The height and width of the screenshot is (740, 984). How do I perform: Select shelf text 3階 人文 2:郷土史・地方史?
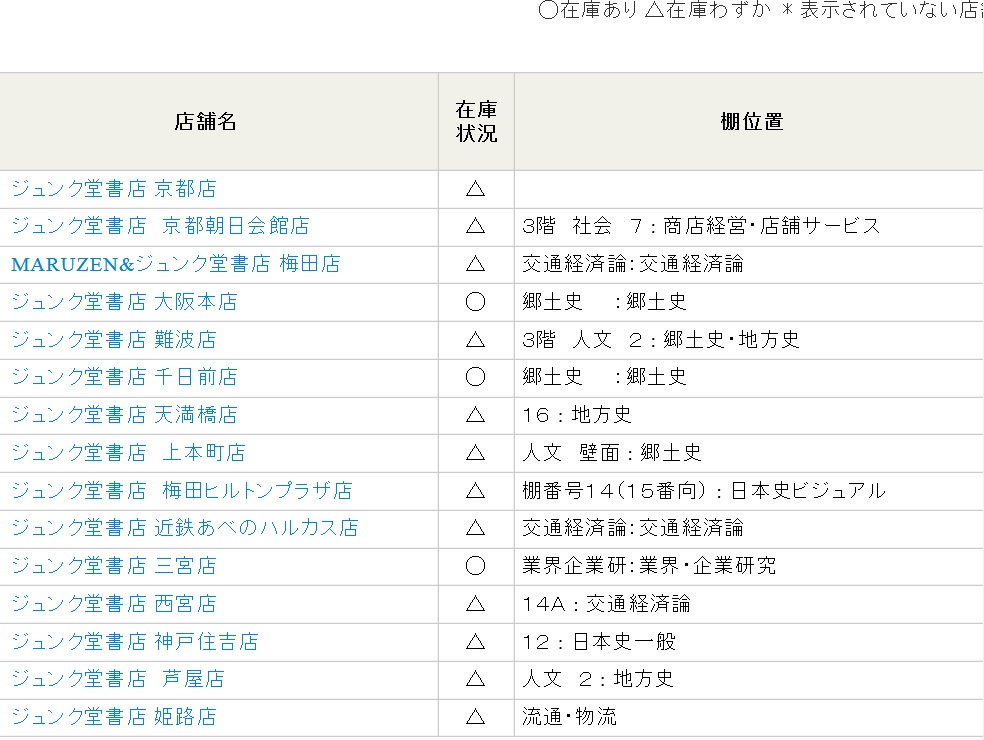pyautogui.click(x=661, y=340)
